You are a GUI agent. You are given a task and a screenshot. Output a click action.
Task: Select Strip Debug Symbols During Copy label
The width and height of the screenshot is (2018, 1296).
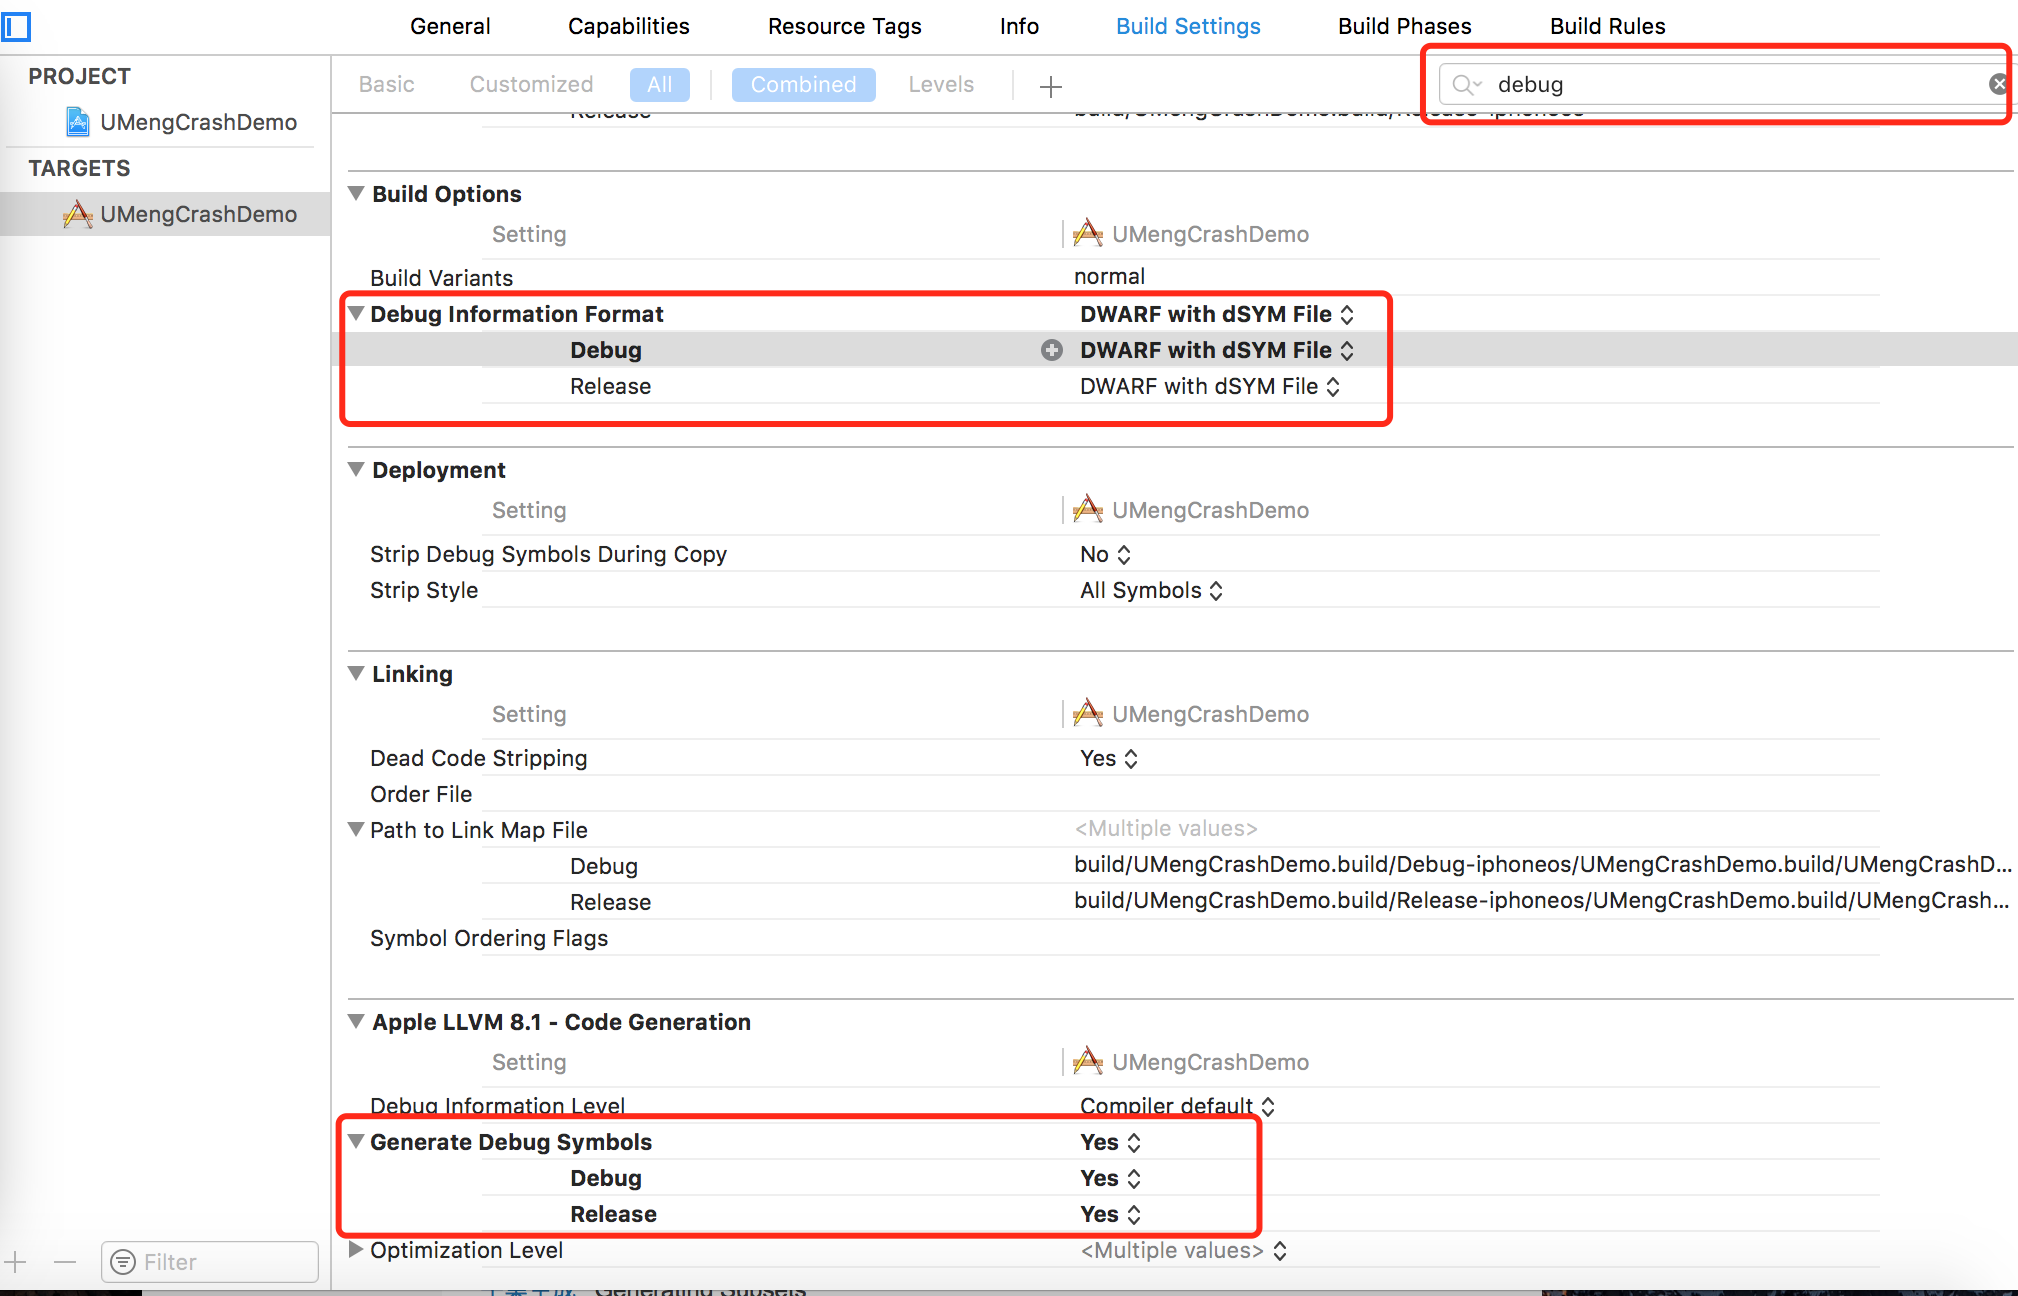[548, 554]
